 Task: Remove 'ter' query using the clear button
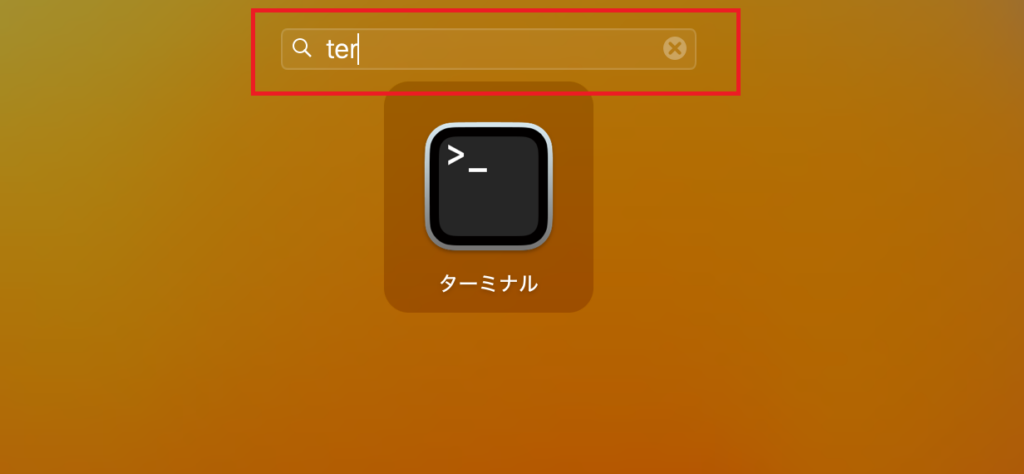point(675,48)
